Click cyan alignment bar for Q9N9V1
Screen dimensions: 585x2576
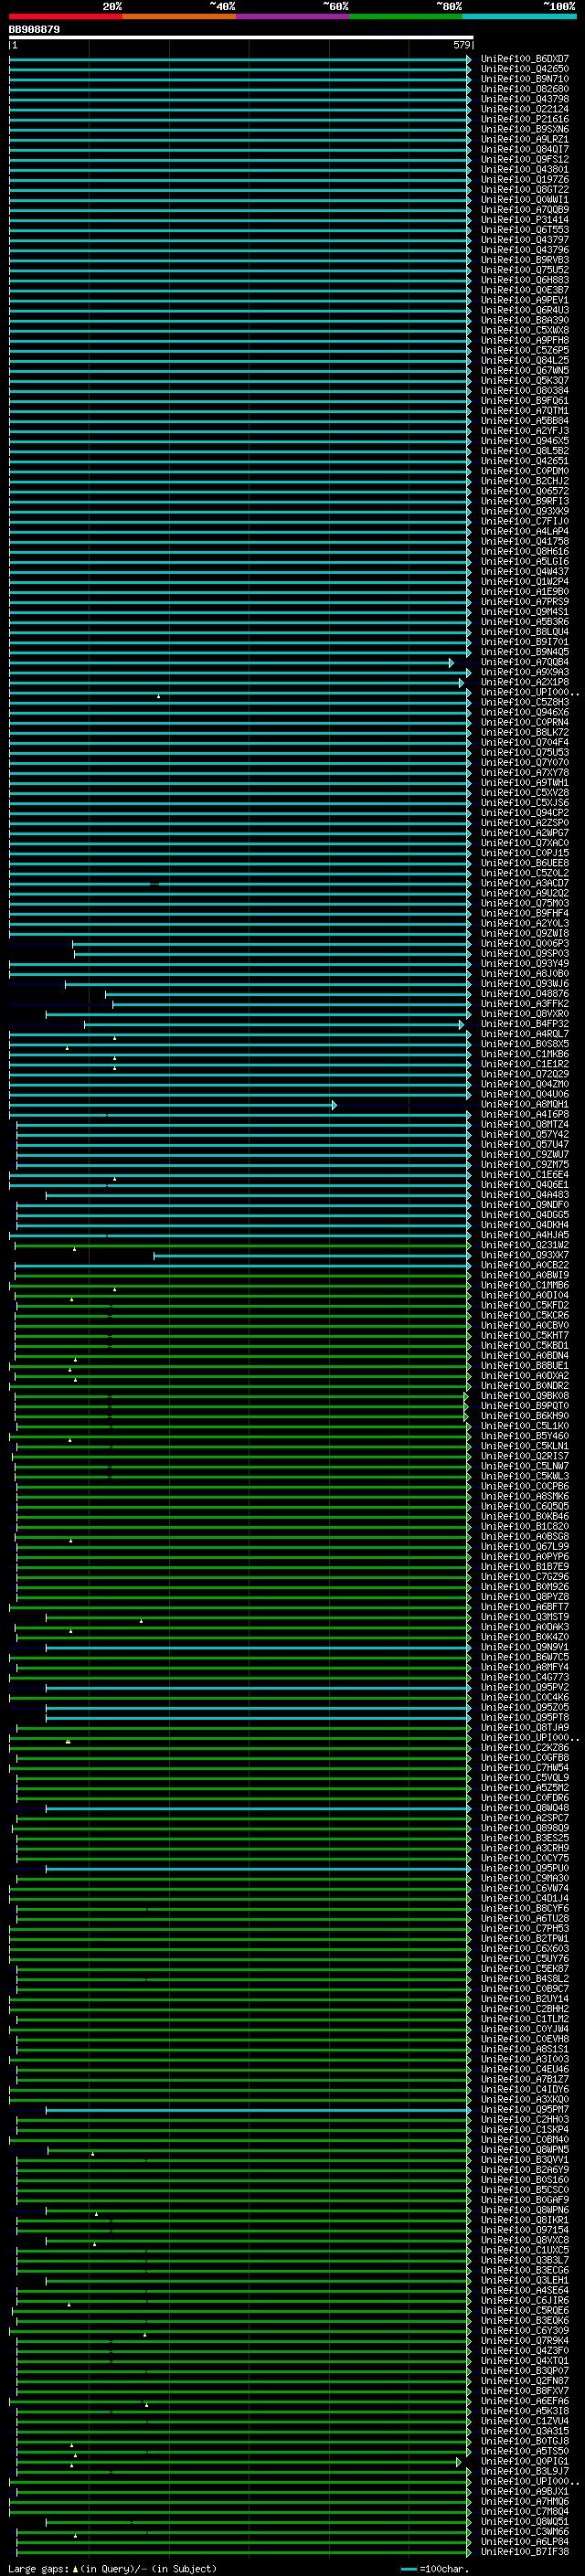pyautogui.click(x=258, y=1648)
